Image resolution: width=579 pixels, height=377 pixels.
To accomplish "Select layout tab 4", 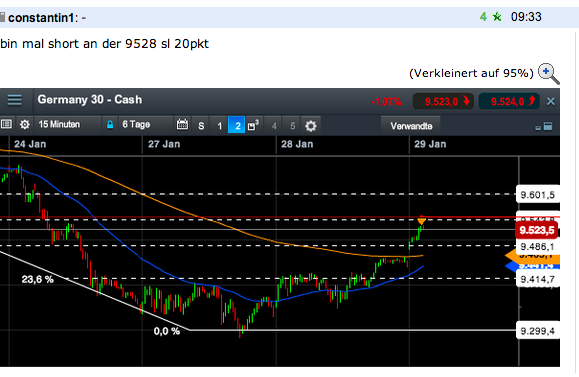I will point(274,126).
